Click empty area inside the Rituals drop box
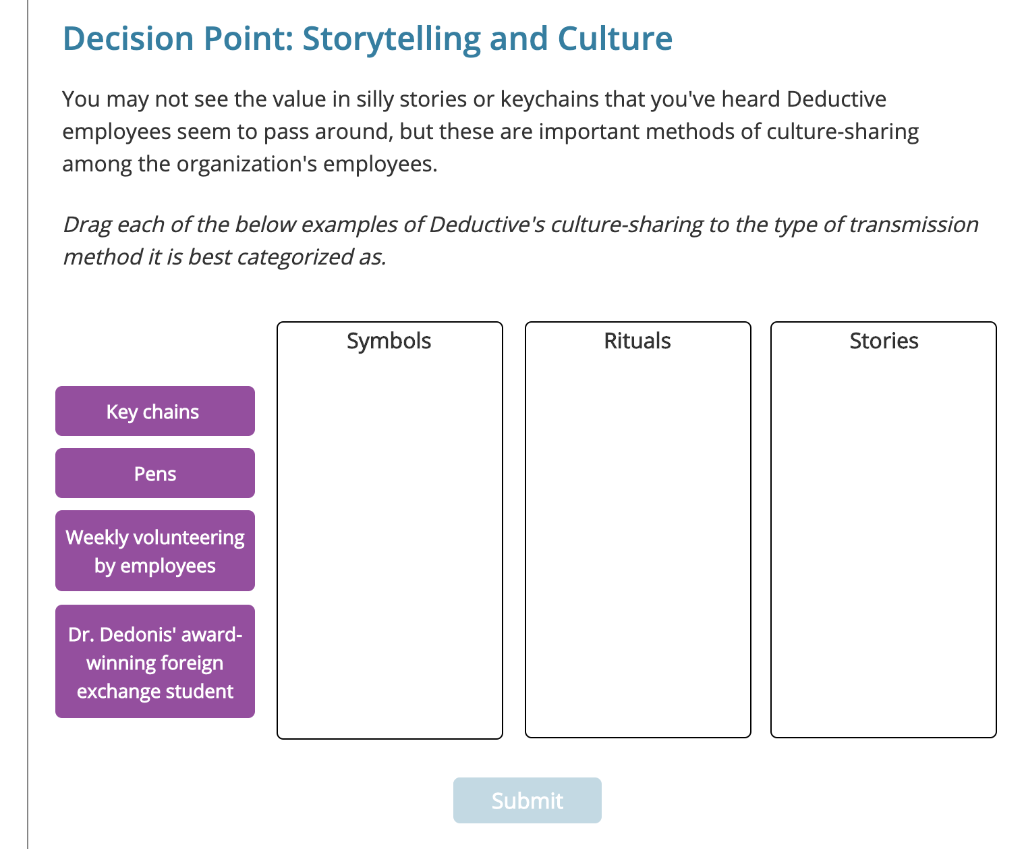The height and width of the screenshot is (849, 1024). pyautogui.click(x=637, y=550)
